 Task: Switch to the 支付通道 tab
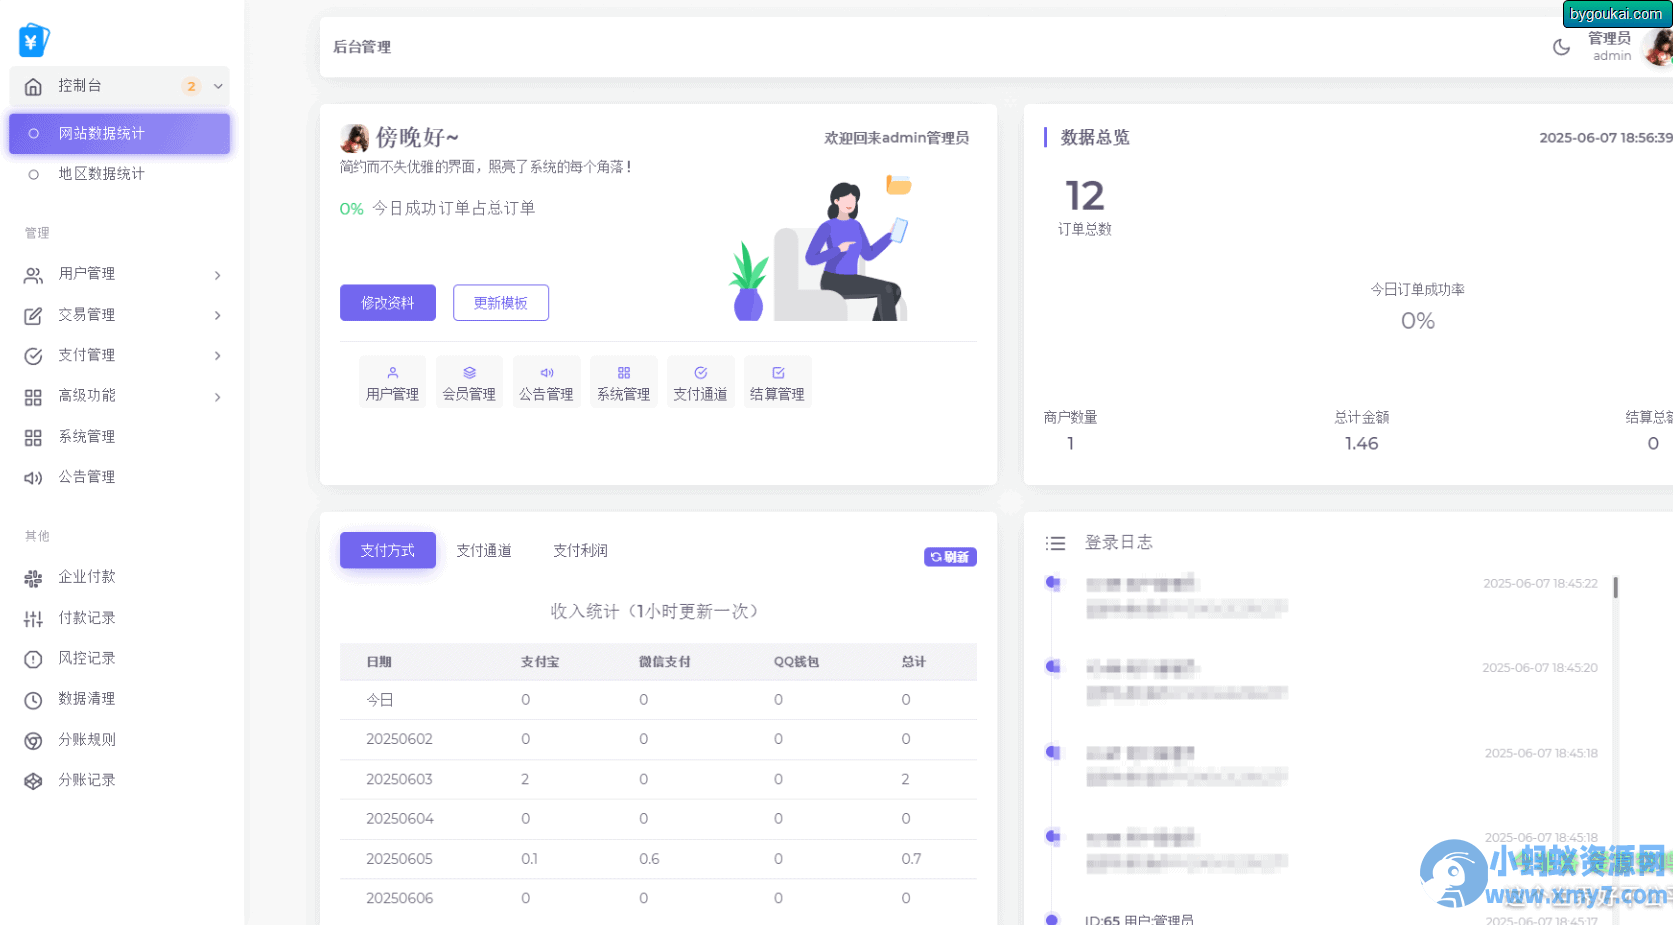click(x=484, y=550)
